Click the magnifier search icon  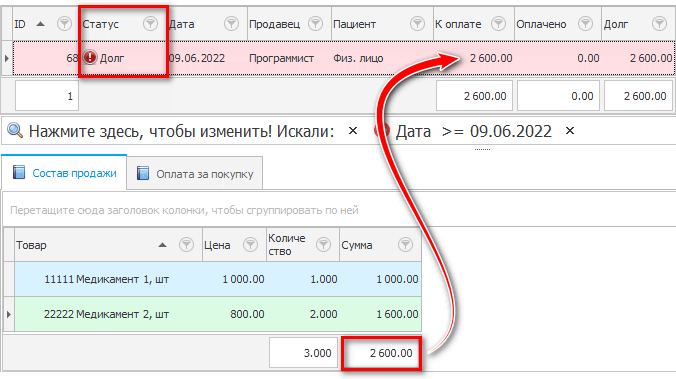pyautogui.click(x=15, y=130)
